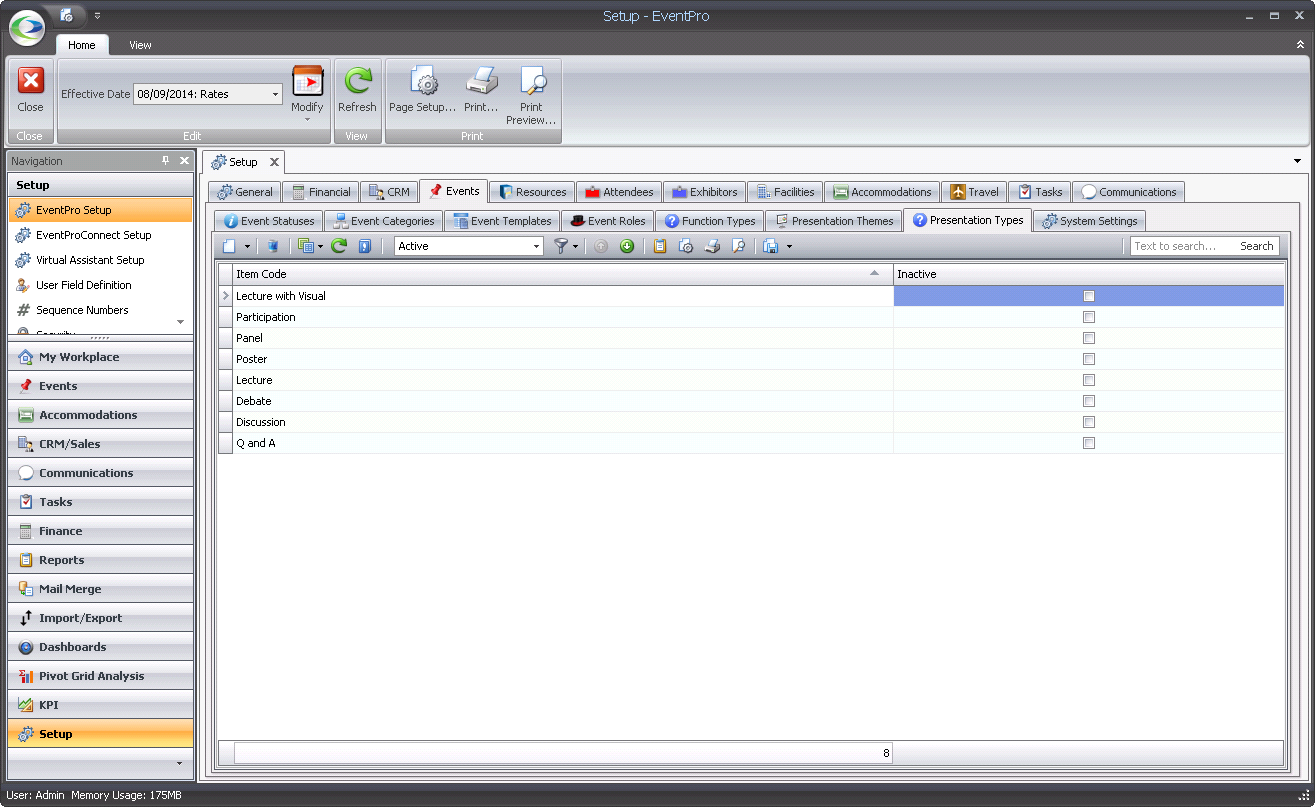This screenshot has width=1315, height=807.
Task: Click the blue info page icon in grid toolbar
Action: (x=365, y=246)
